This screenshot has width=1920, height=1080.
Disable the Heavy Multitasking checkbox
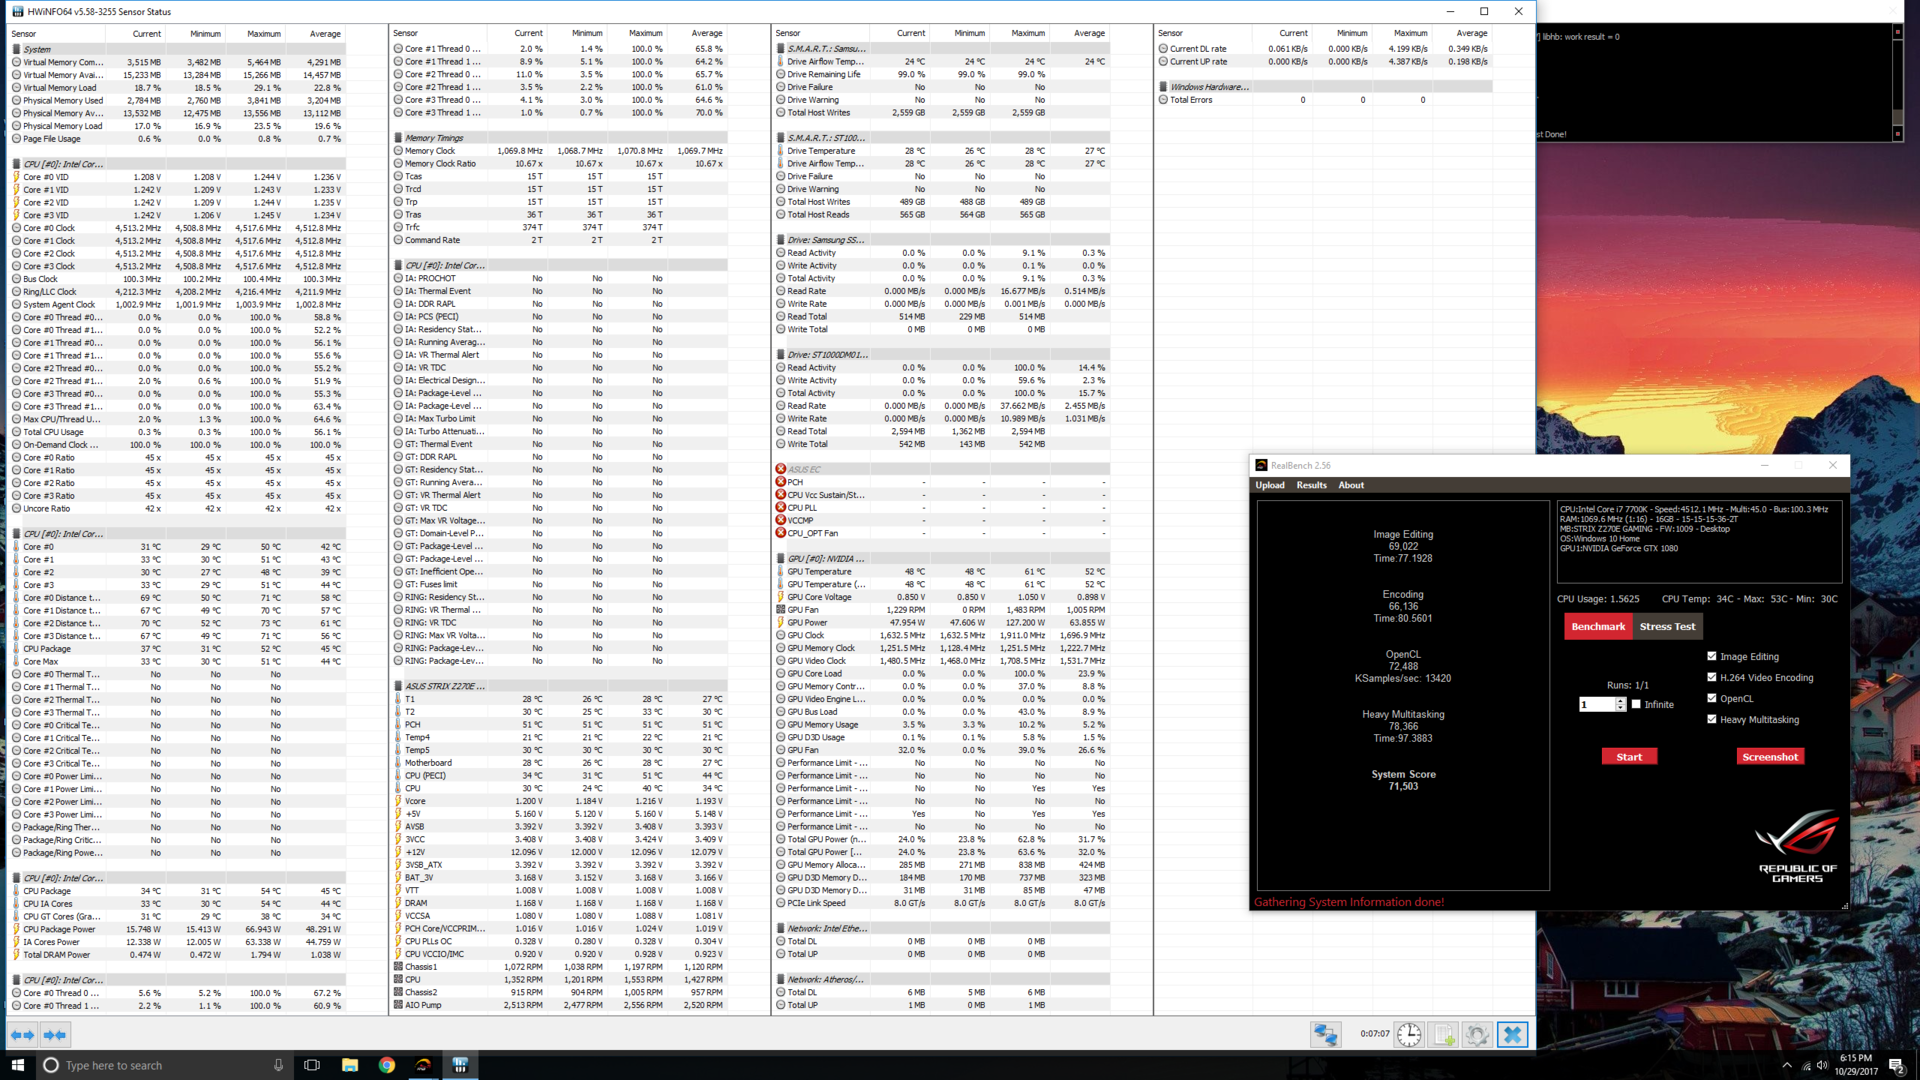[x=1712, y=720]
